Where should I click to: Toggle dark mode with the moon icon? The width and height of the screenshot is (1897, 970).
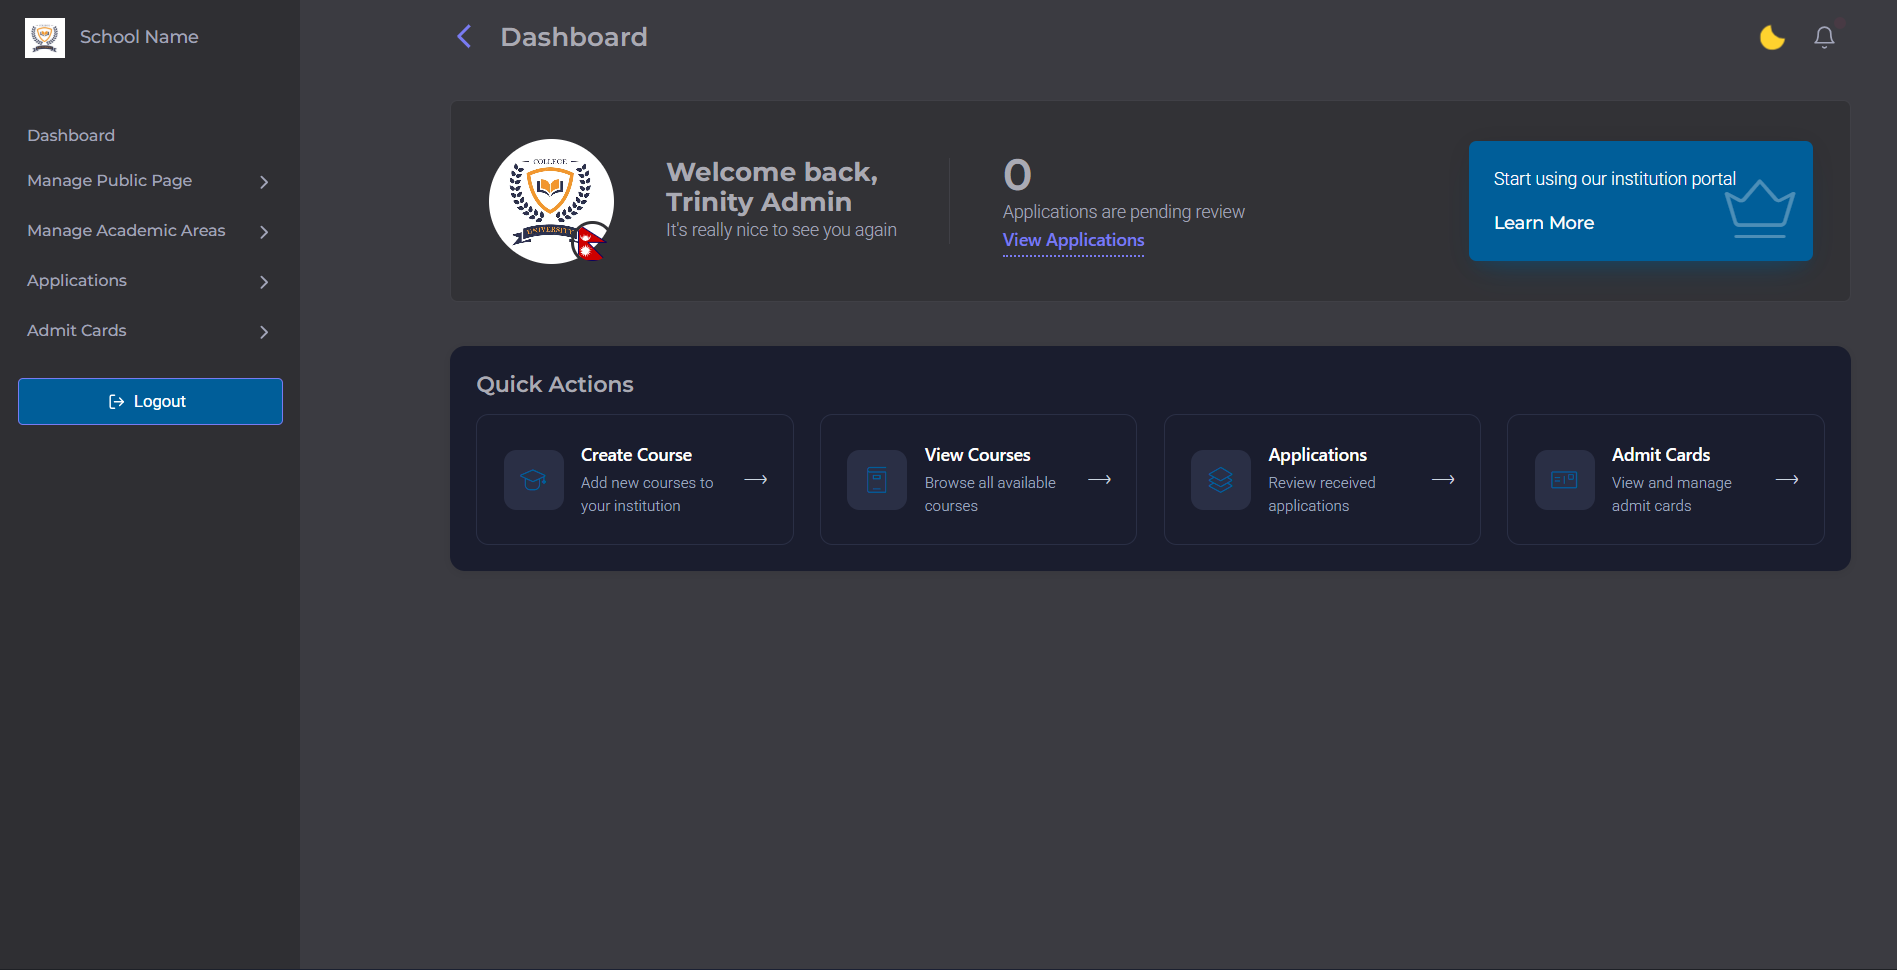point(1772,38)
